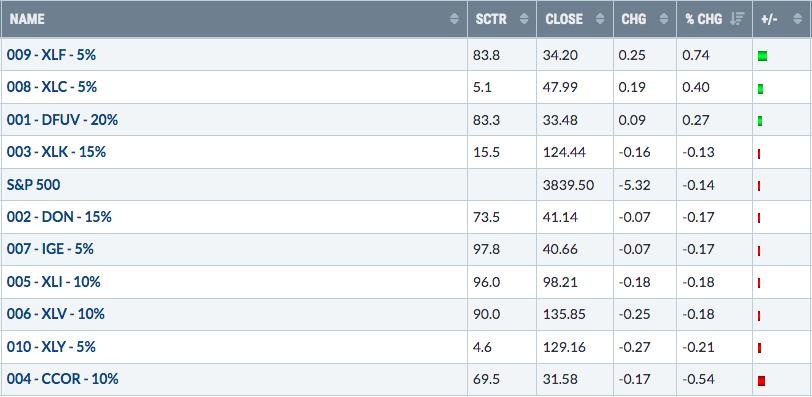Screen dimensions: 812x397
Task: Open the 005 - XLI - 10% link
Action: click(53, 282)
